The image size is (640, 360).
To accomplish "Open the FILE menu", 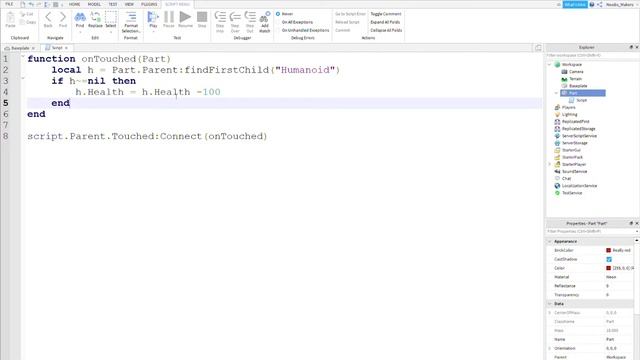I will coord(9,4).
